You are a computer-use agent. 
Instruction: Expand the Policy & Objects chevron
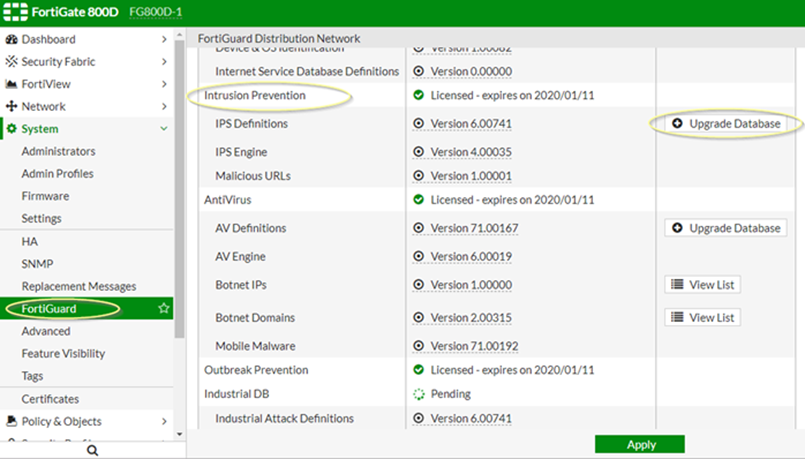164,422
